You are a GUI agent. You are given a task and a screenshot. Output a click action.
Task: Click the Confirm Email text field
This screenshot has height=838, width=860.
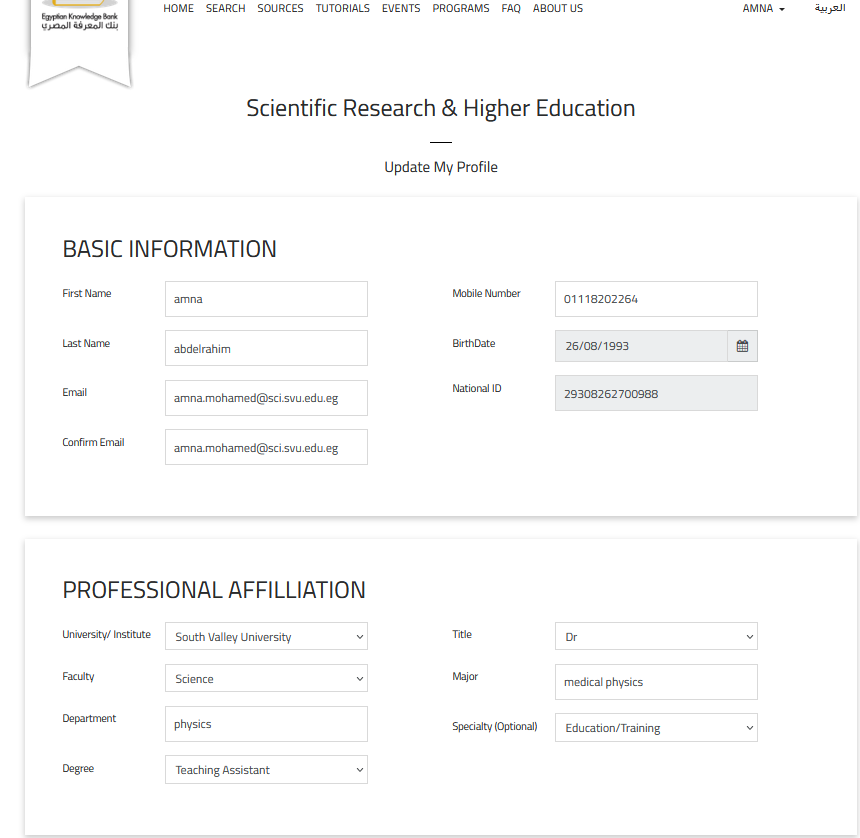pos(266,448)
